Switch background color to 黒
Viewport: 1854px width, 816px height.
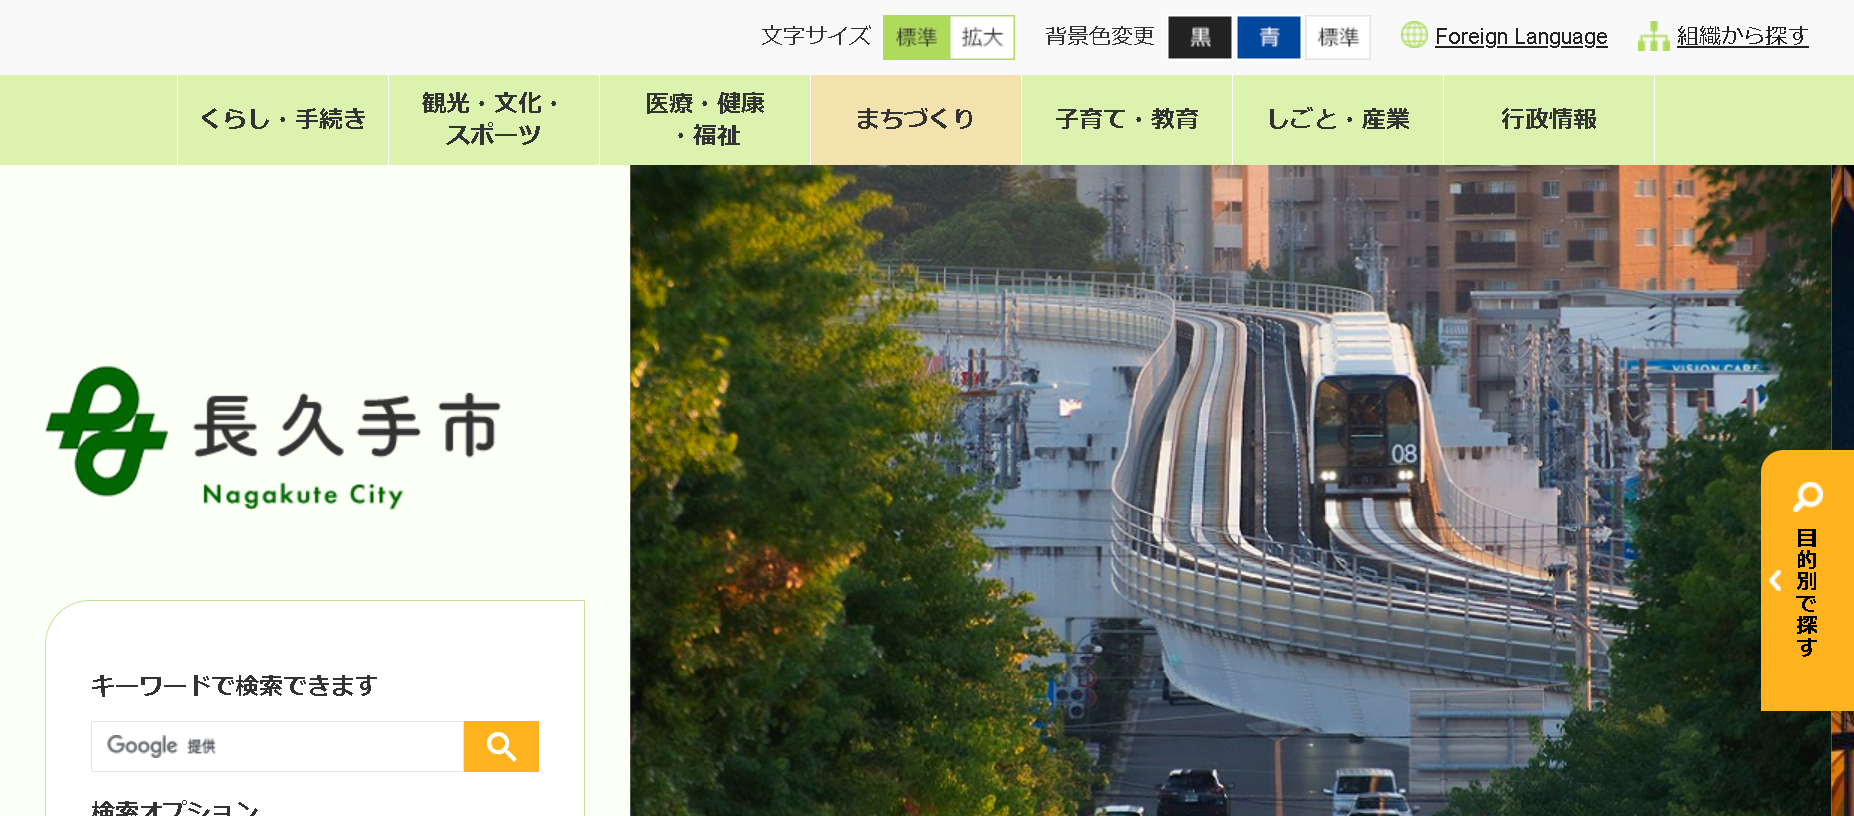(x=1200, y=38)
